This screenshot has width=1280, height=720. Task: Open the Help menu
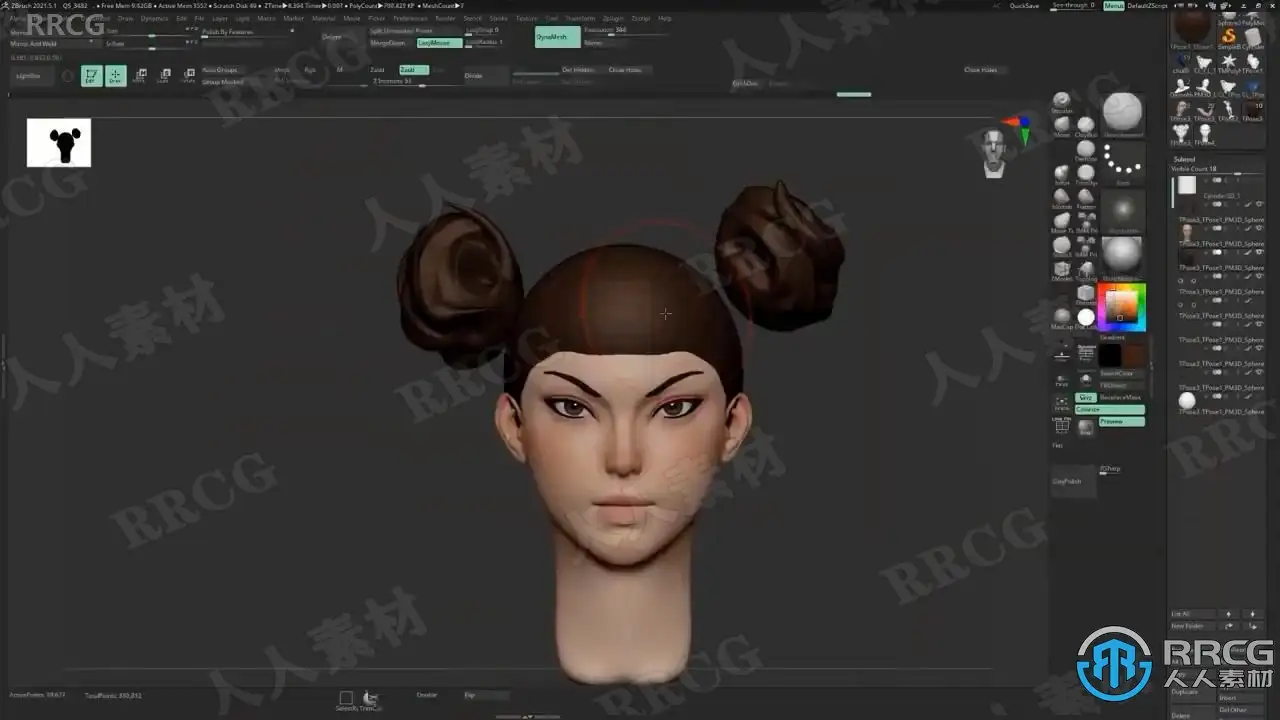pyautogui.click(x=665, y=18)
